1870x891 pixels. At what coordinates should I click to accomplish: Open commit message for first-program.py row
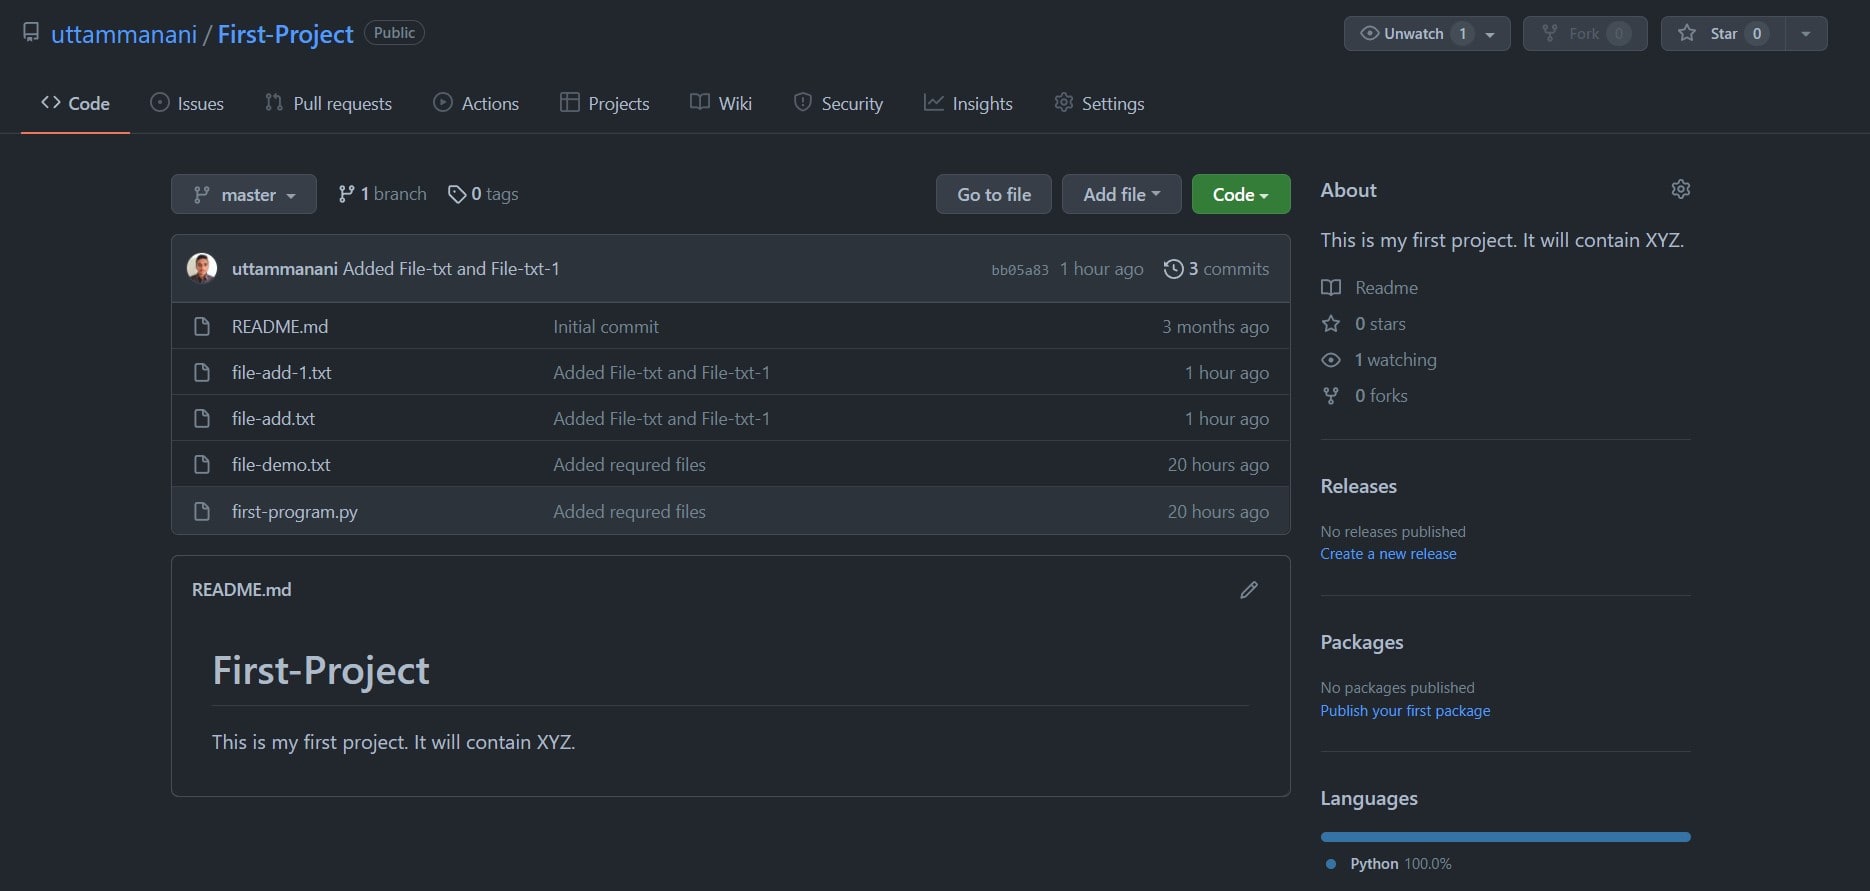coord(630,511)
